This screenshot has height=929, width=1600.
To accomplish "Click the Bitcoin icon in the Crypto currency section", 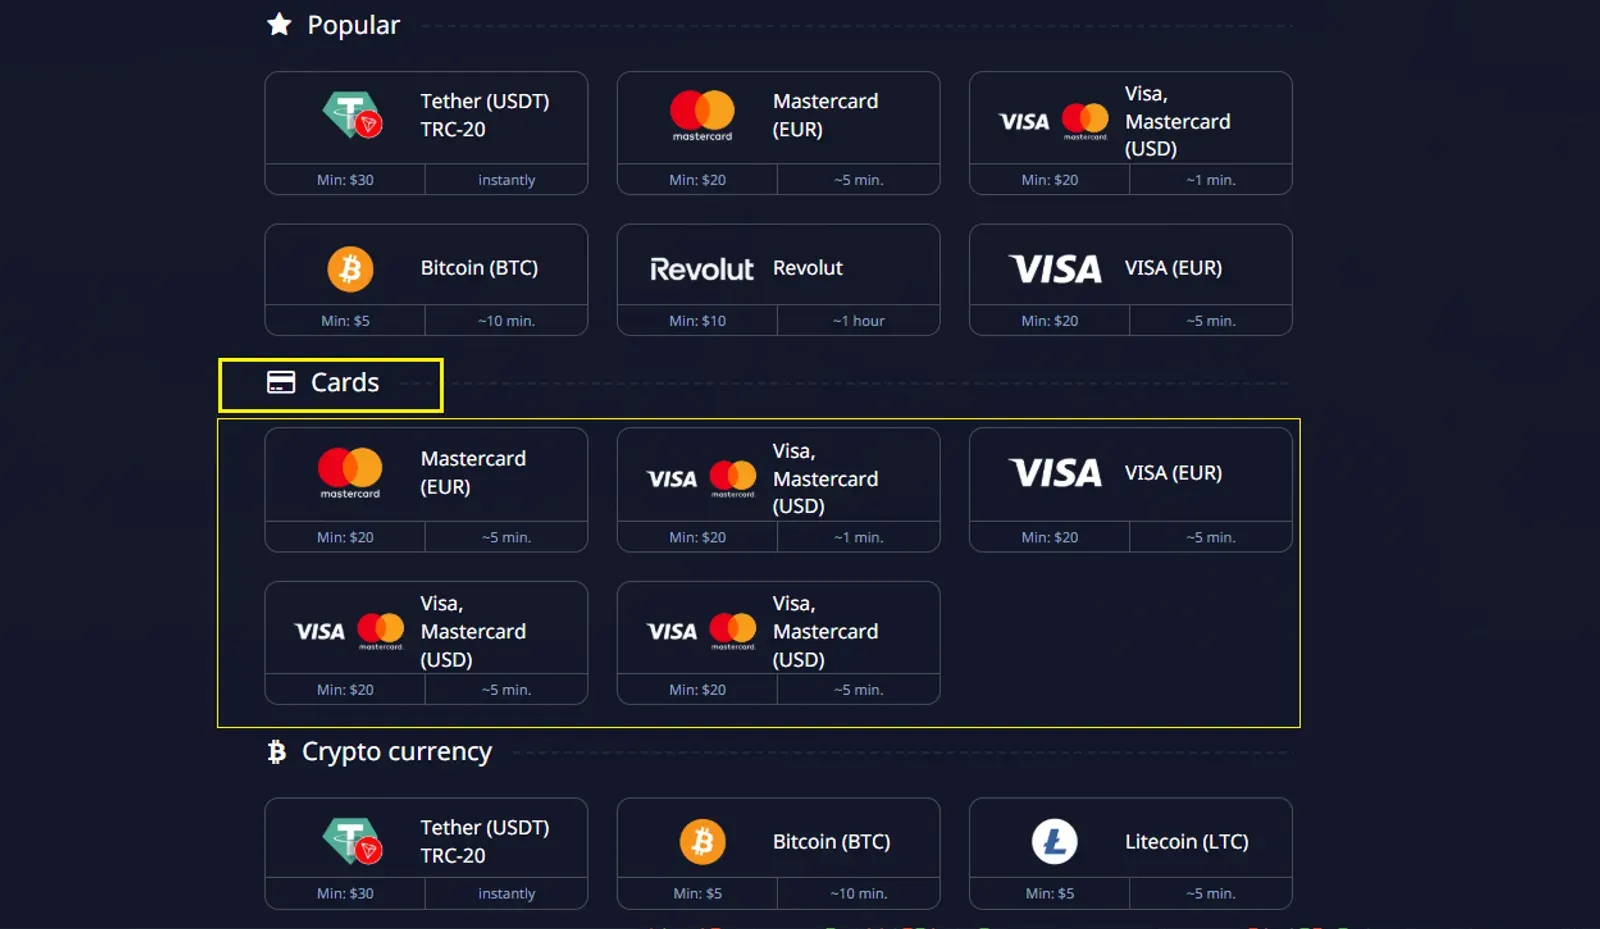I will 702,842.
